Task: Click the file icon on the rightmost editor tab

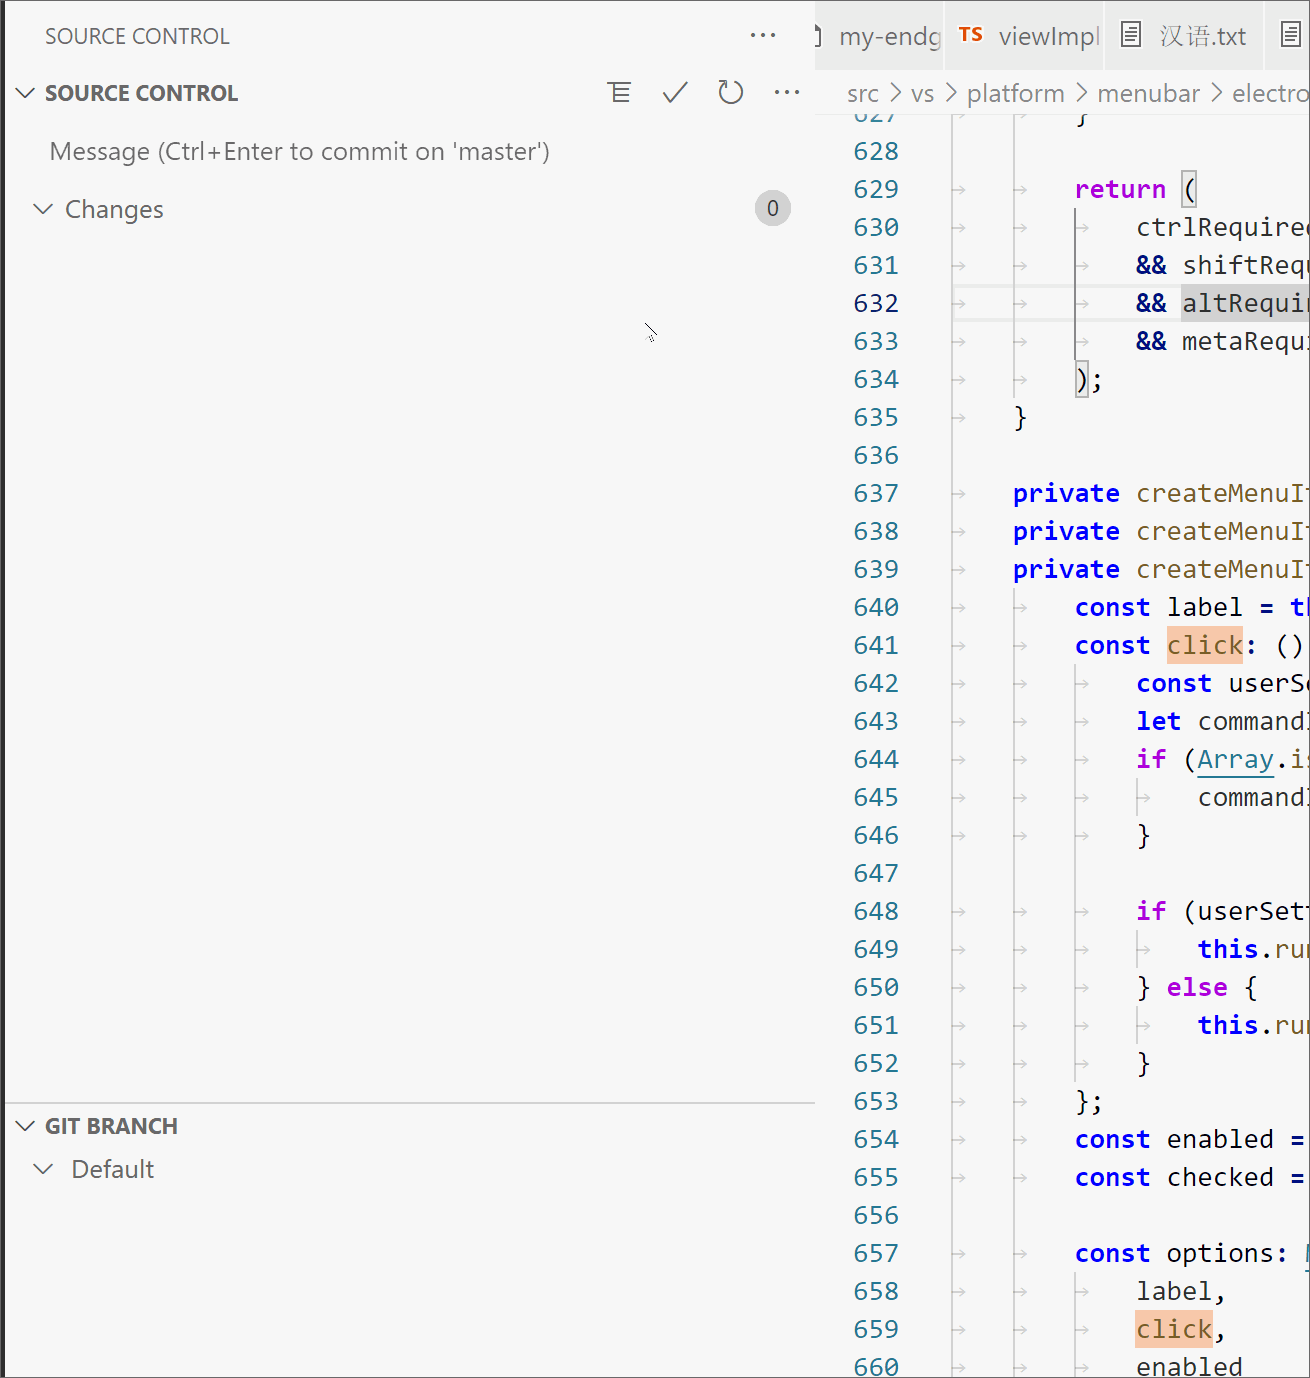Action: coord(1290,34)
